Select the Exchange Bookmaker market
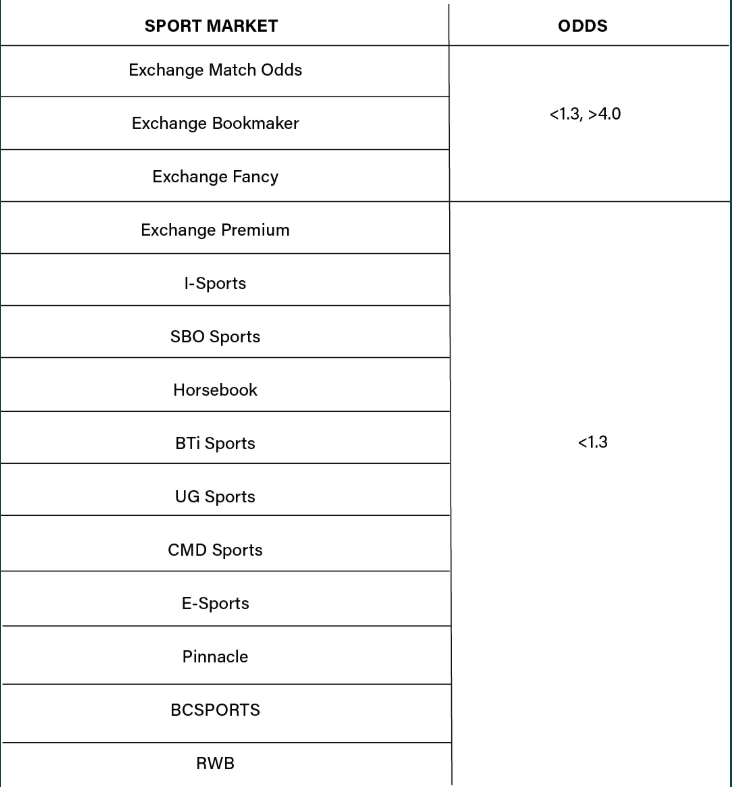This screenshot has height=787, width=732. pyautogui.click(x=215, y=124)
